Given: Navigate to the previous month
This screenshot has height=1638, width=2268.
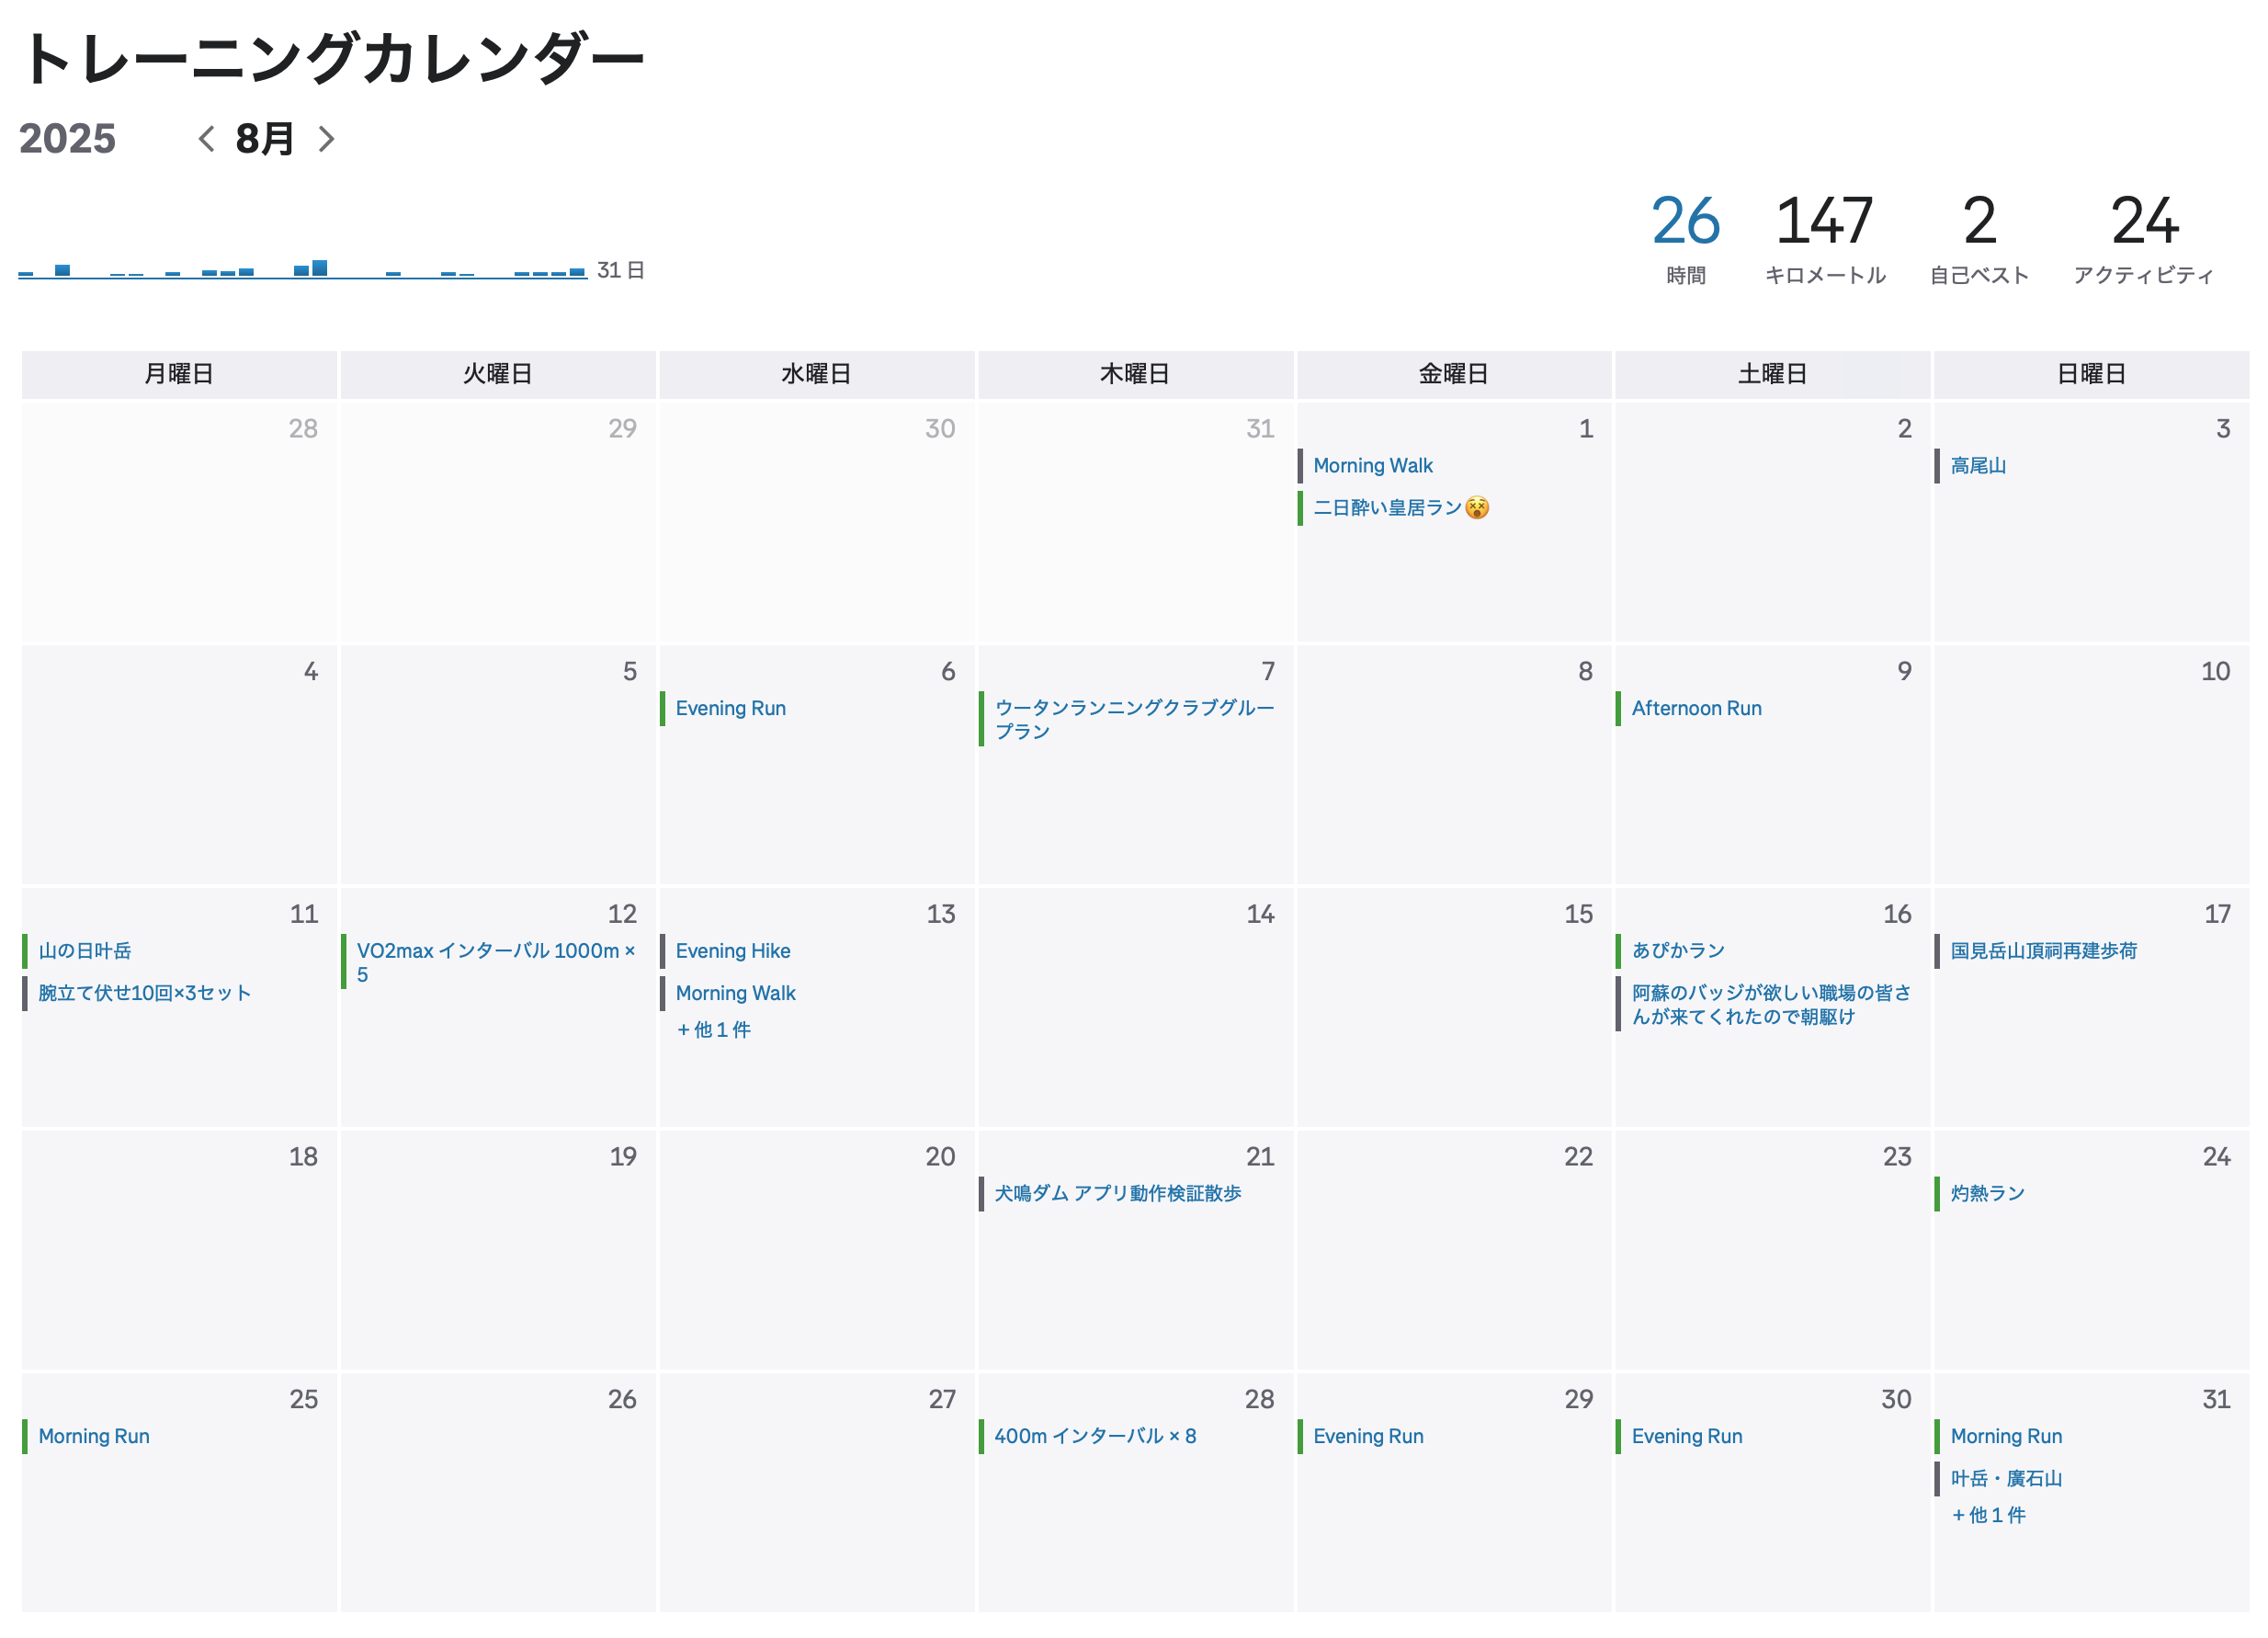Looking at the screenshot, I should click(x=207, y=139).
